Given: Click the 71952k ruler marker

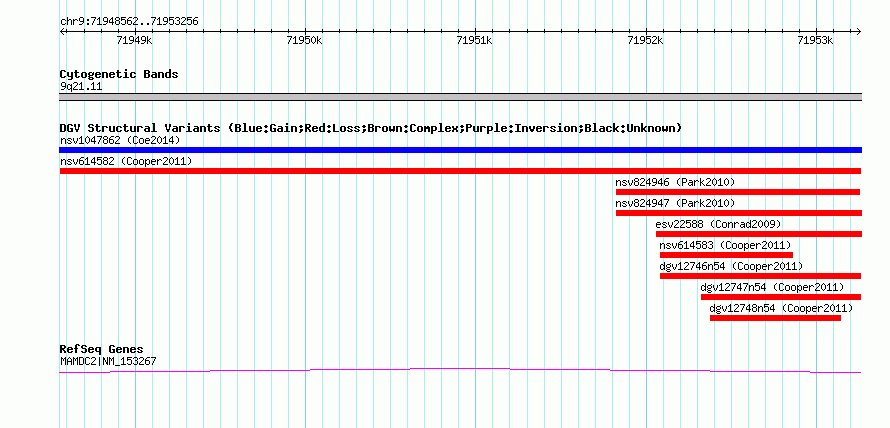Looking at the screenshot, I should point(645,40).
